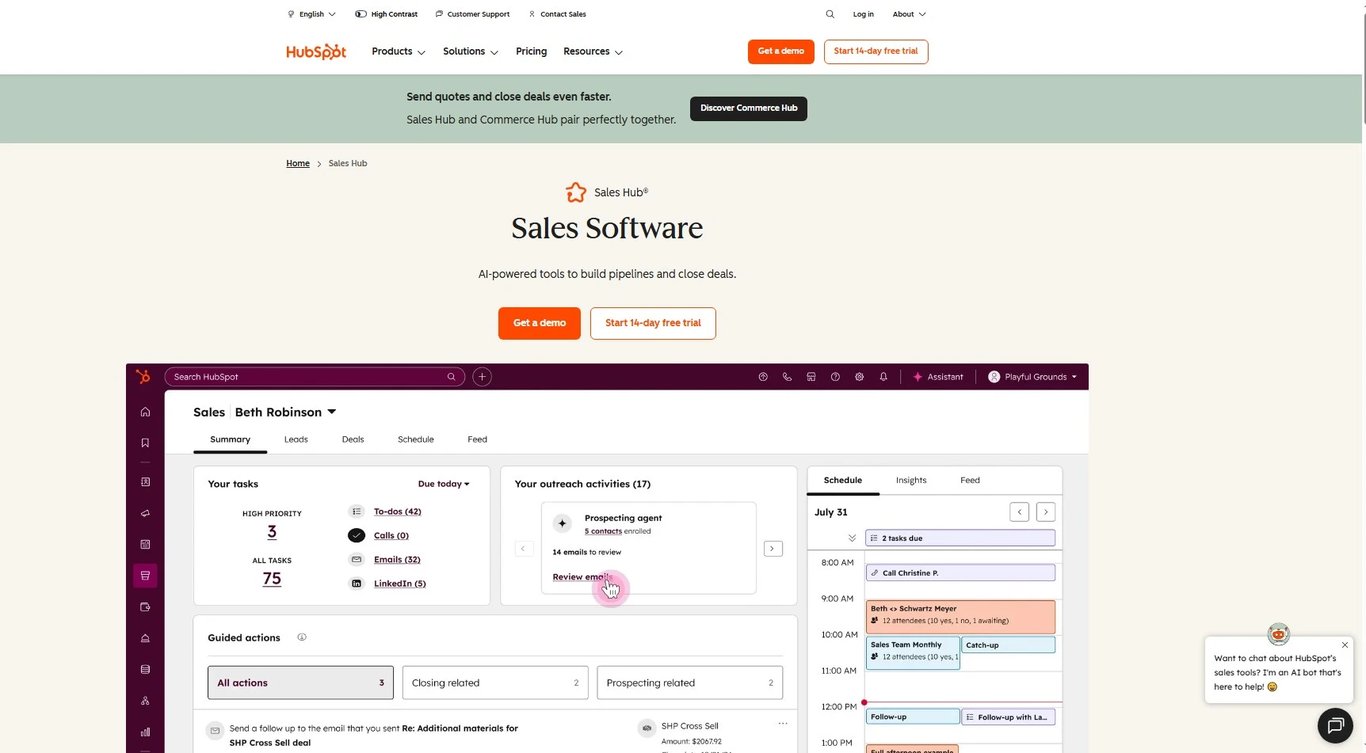
Task: Open the marketplace store icon in the app top bar
Action: (x=811, y=377)
